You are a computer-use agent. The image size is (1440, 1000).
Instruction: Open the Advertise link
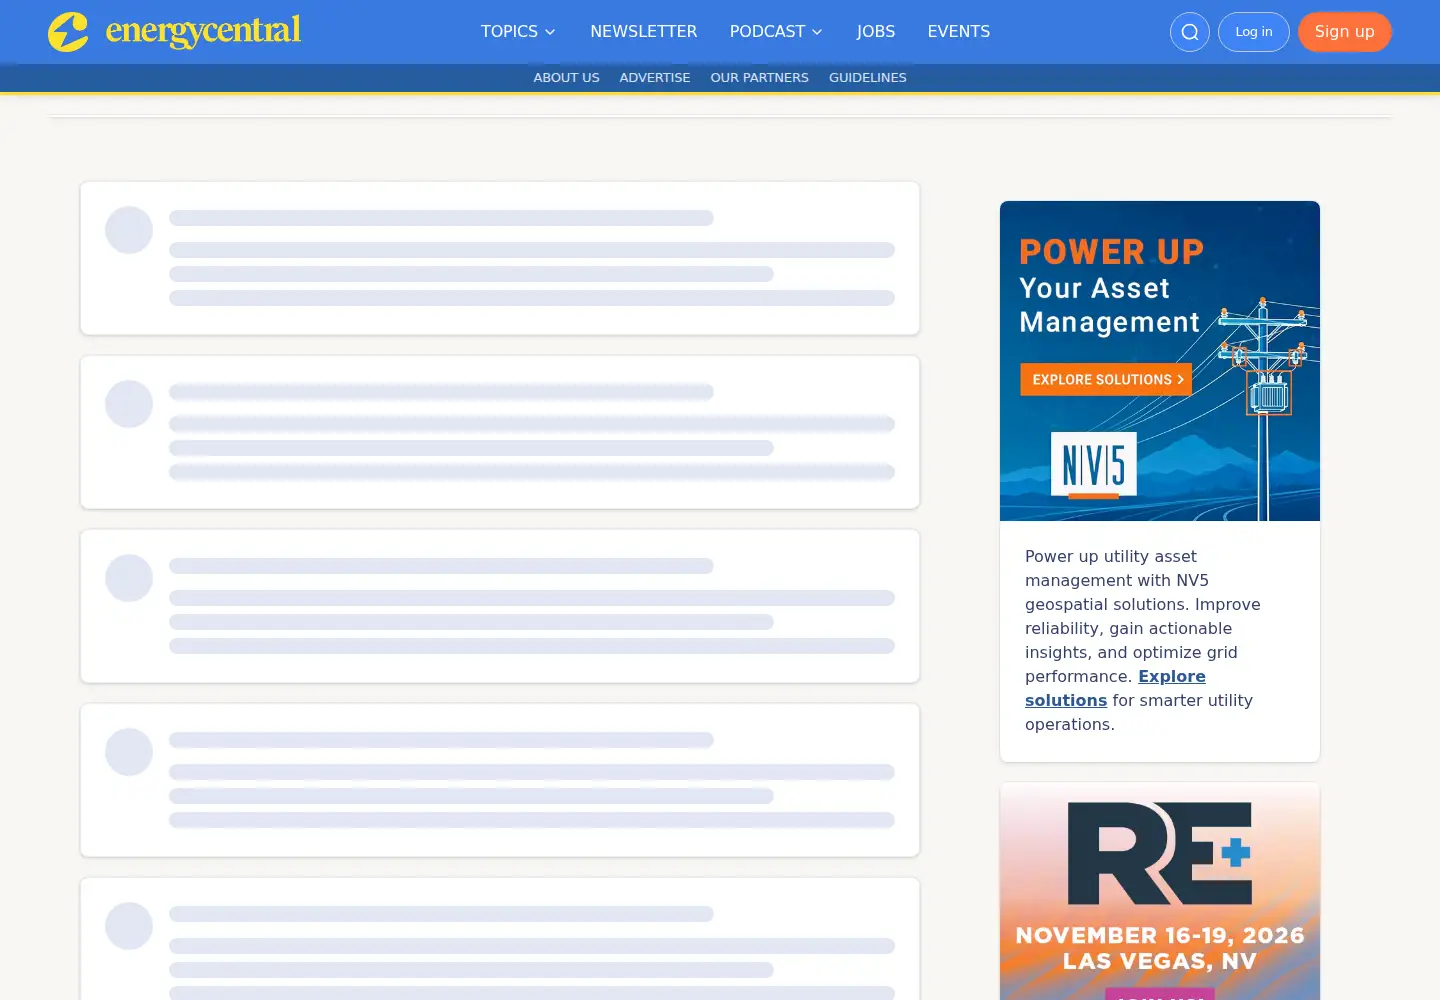pyautogui.click(x=654, y=78)
